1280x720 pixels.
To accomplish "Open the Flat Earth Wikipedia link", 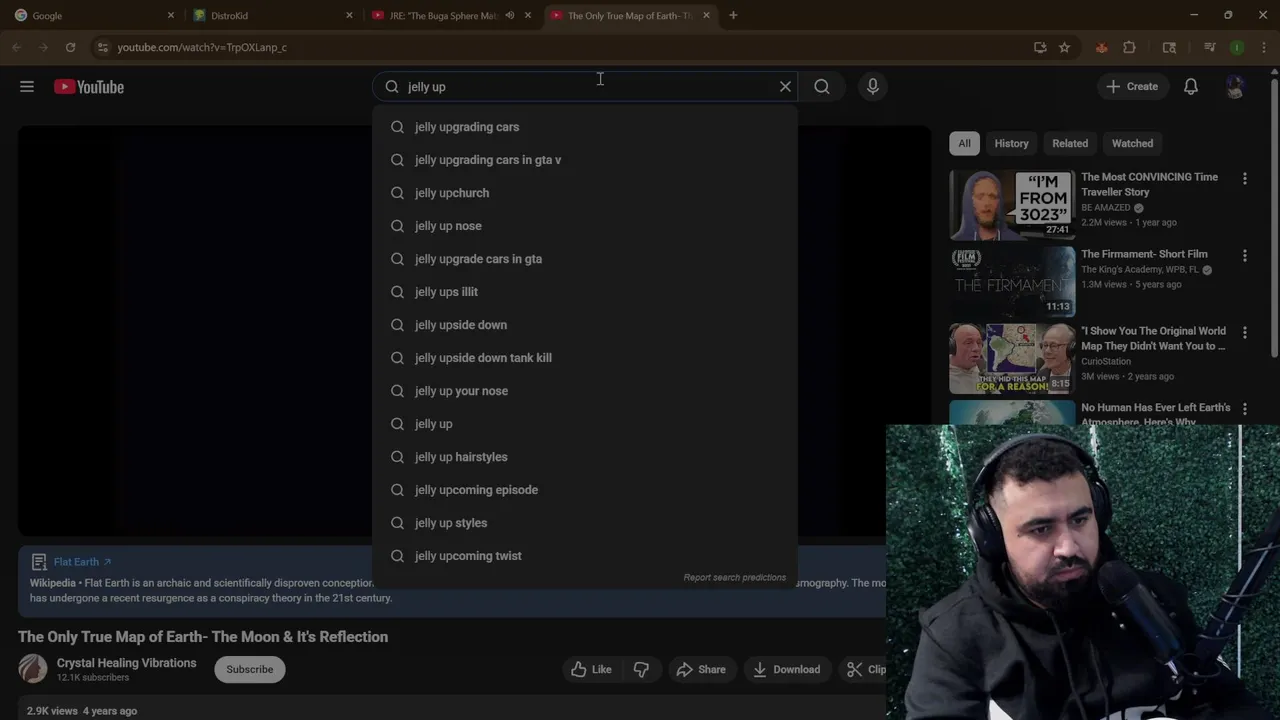I will [83, 562].
